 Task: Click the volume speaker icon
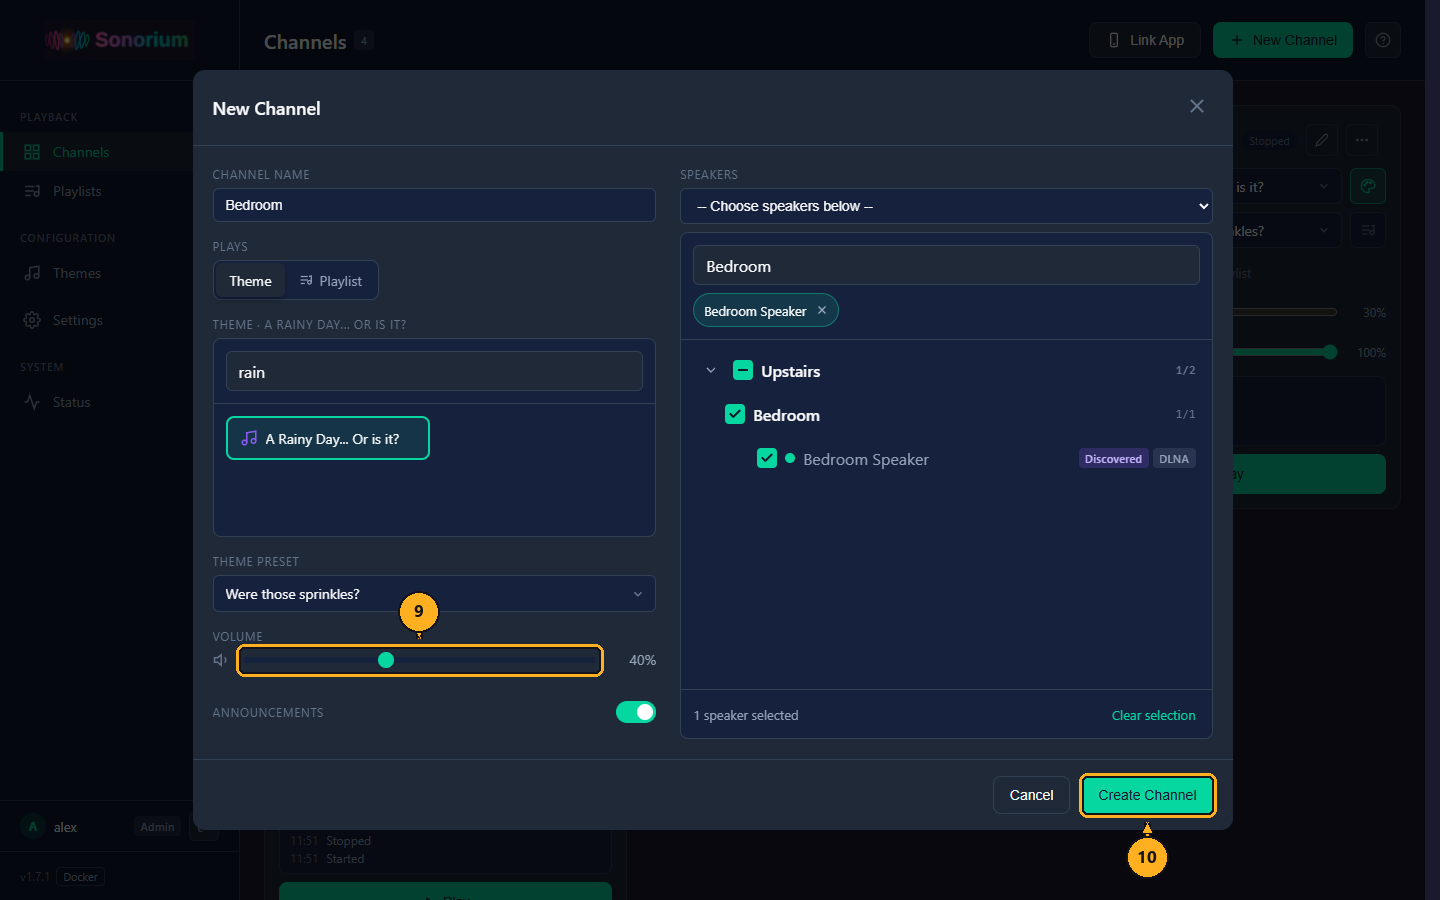(x=220, y=660)
